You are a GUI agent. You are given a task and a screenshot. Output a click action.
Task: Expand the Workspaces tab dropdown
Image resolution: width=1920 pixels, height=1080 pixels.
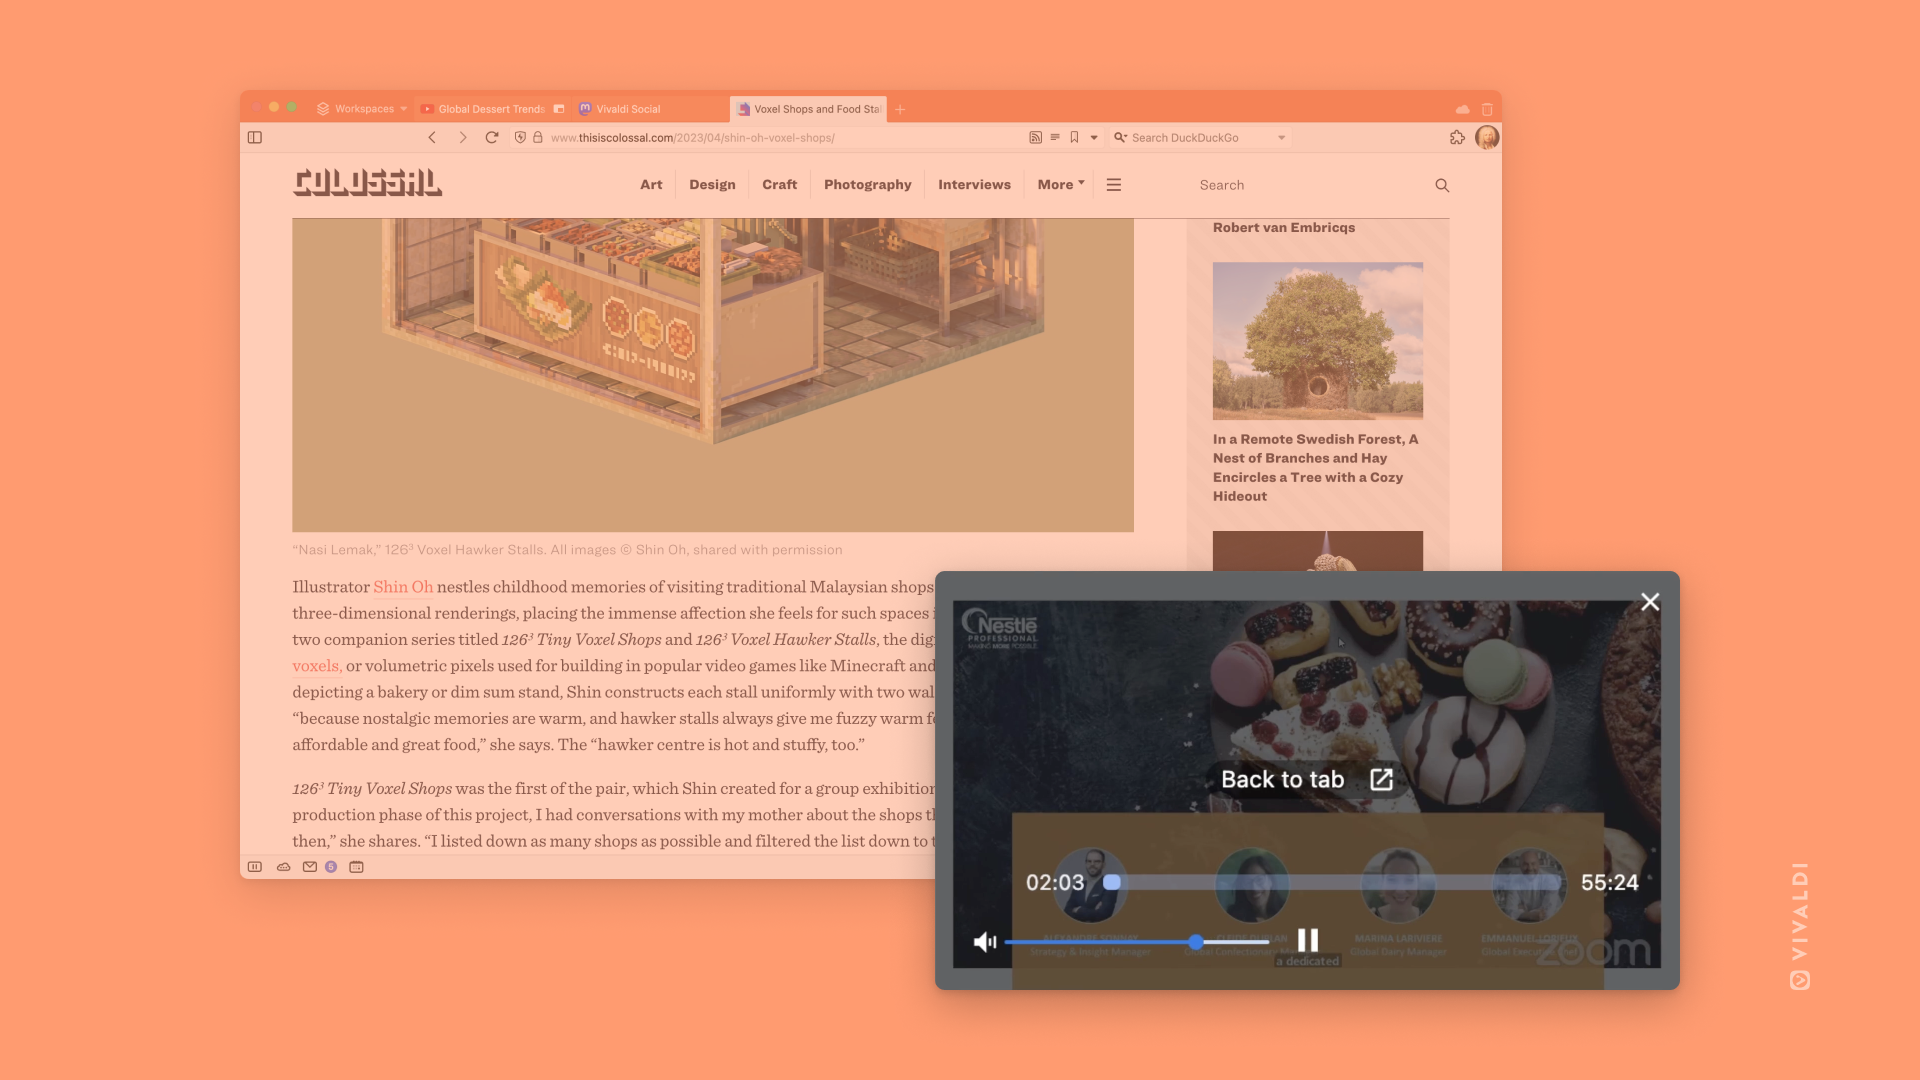[404, 108]
